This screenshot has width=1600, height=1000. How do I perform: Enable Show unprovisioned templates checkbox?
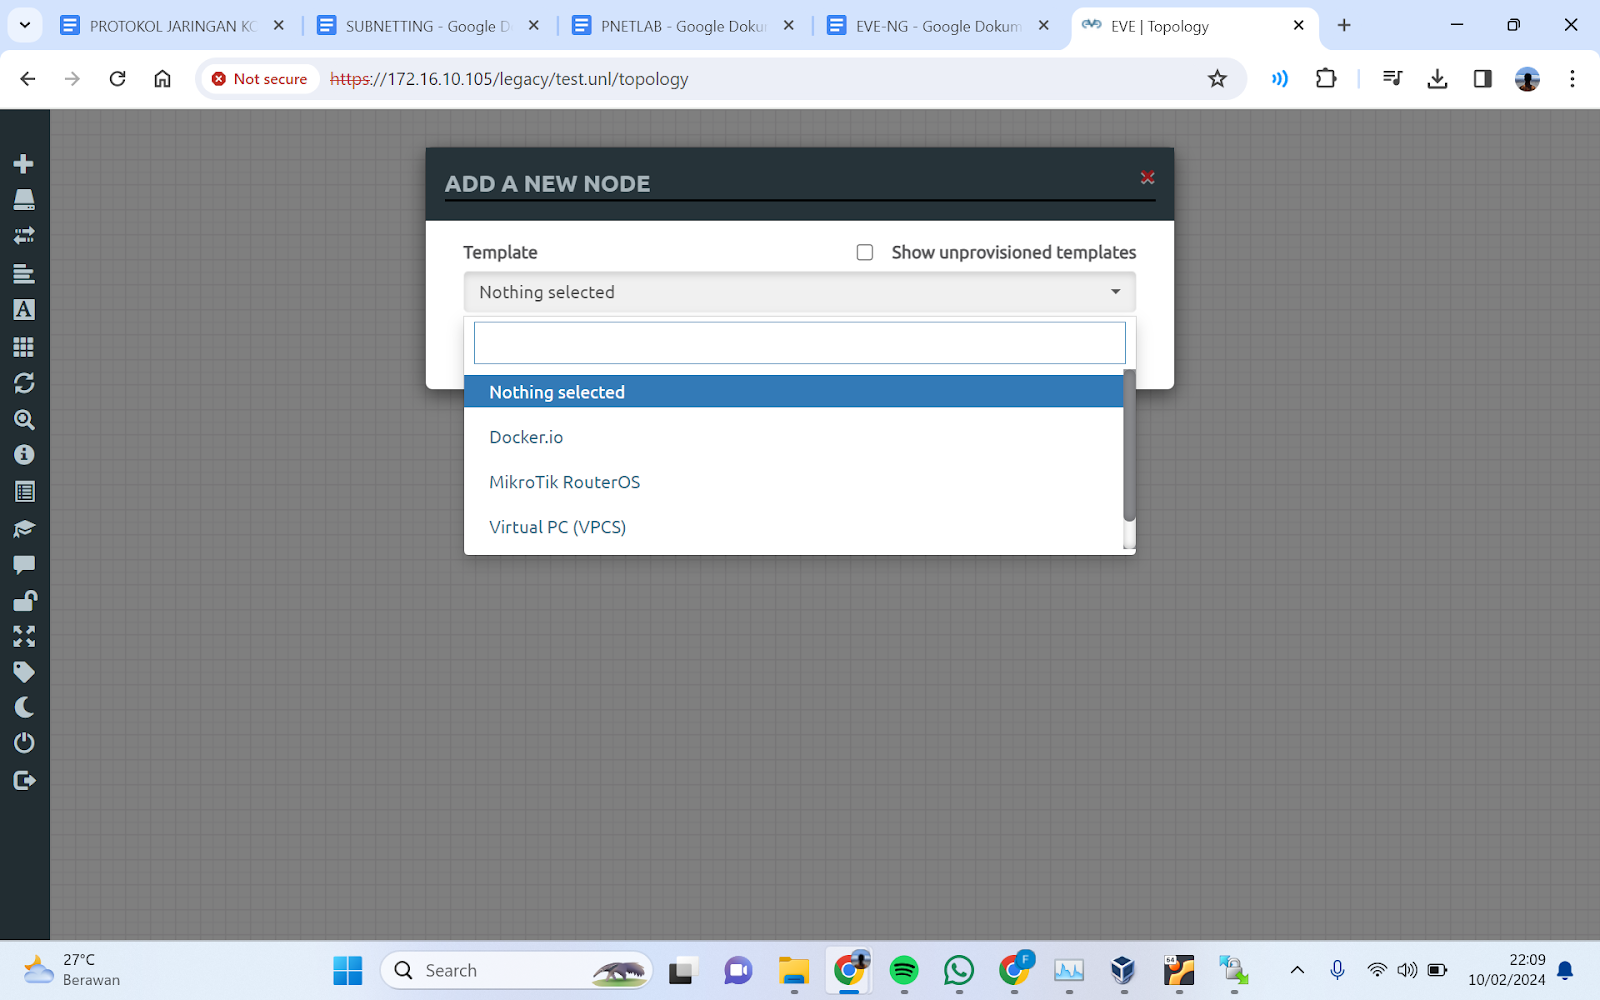click(865, 252)
